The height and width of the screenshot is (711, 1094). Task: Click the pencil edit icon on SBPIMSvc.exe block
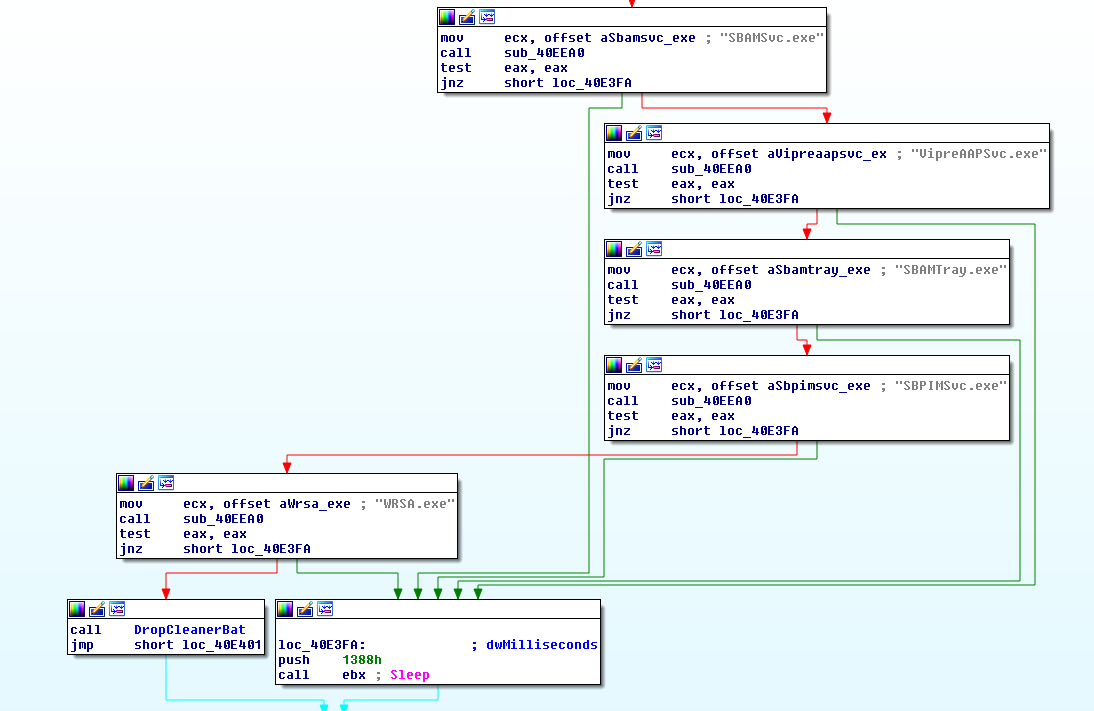coord(634,365)
